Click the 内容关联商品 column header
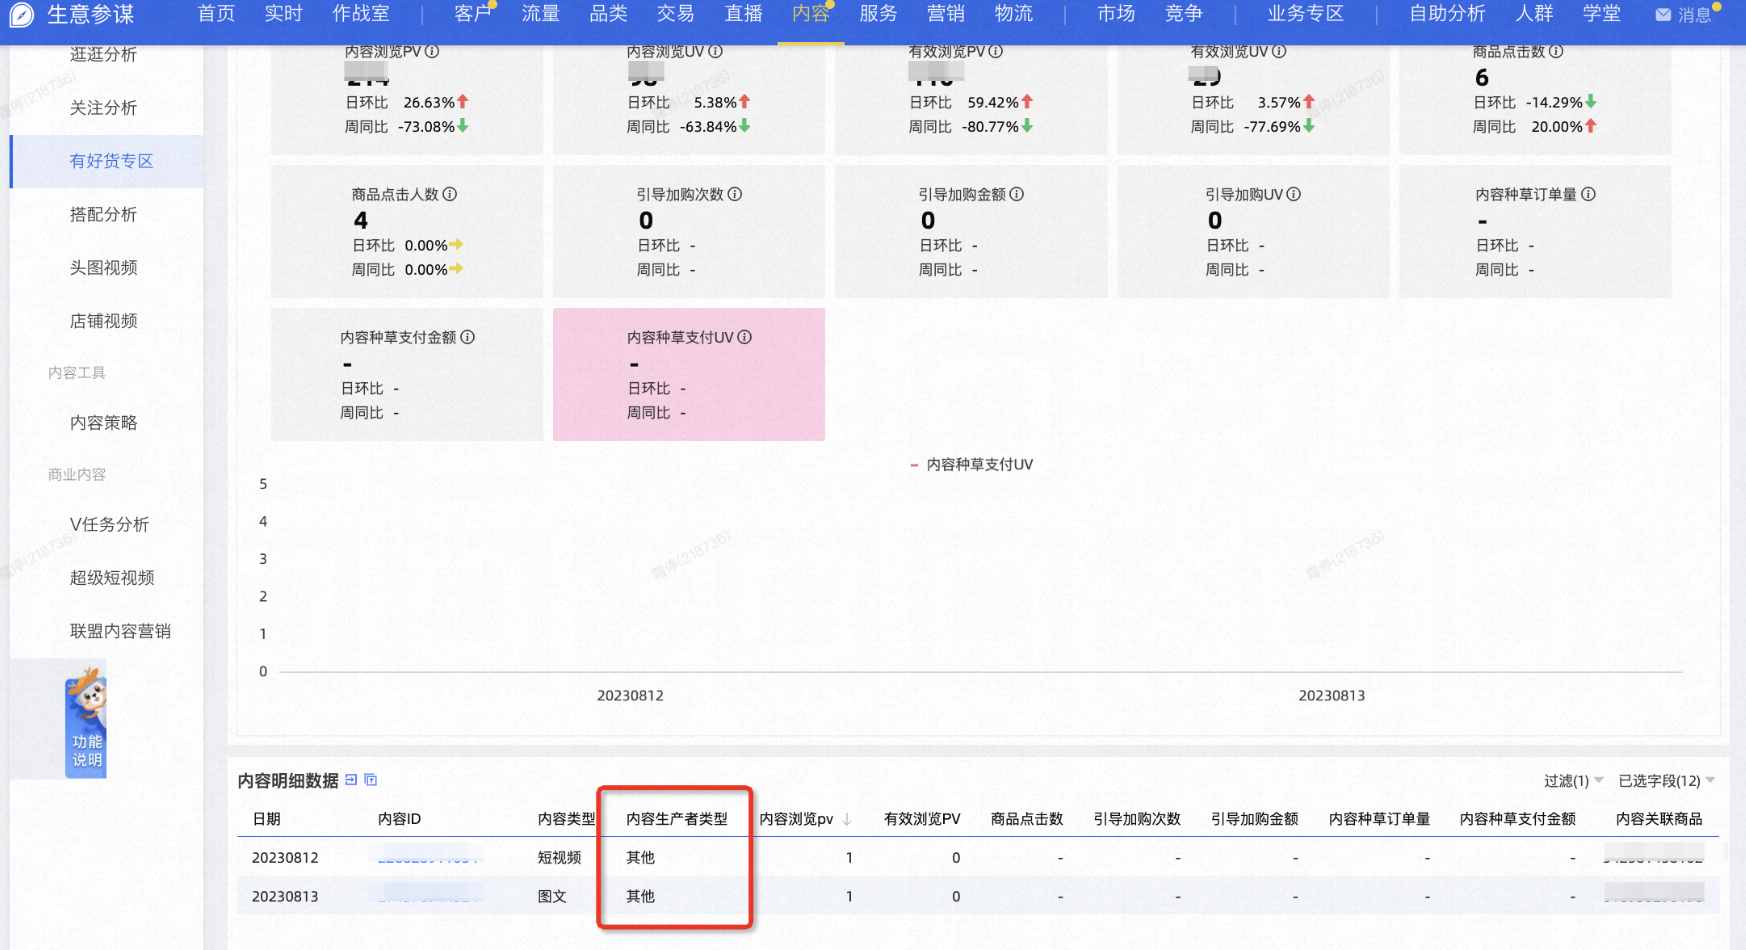The width and height of the screenshot is (1746, 950). (1659, 819)
